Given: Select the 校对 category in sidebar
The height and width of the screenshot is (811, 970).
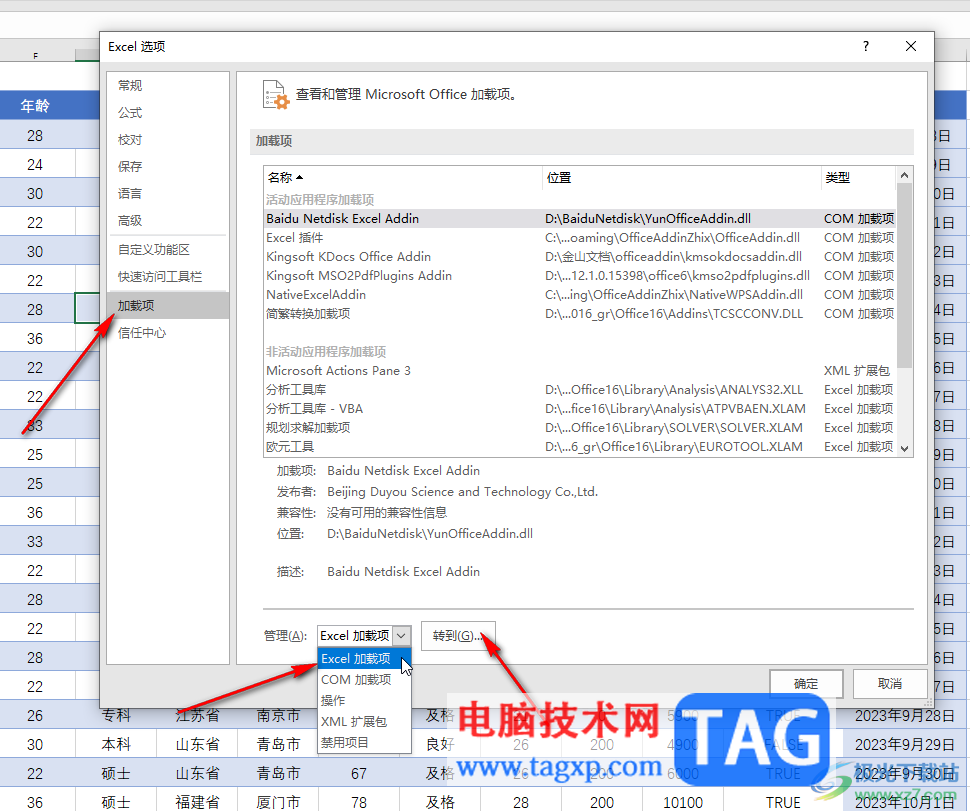Looking at the screenshot, I should point(168,140).
